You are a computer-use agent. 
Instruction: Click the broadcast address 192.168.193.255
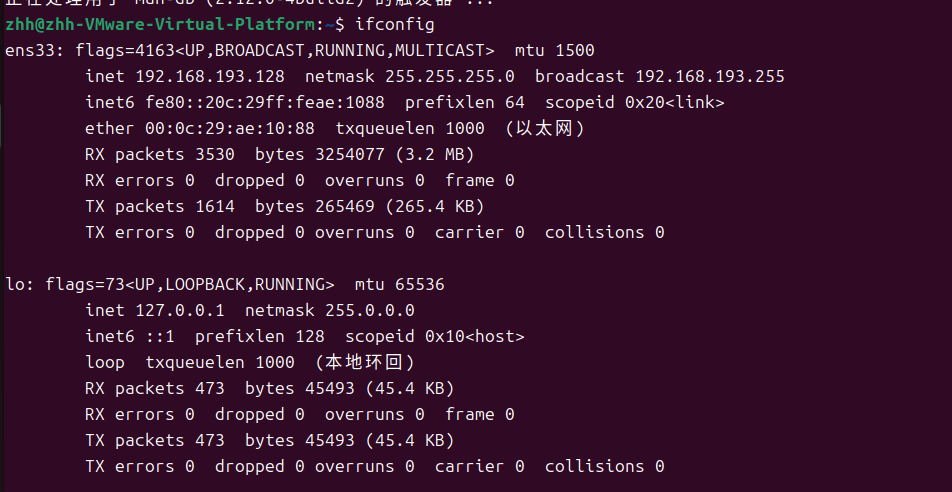point(709,76)
